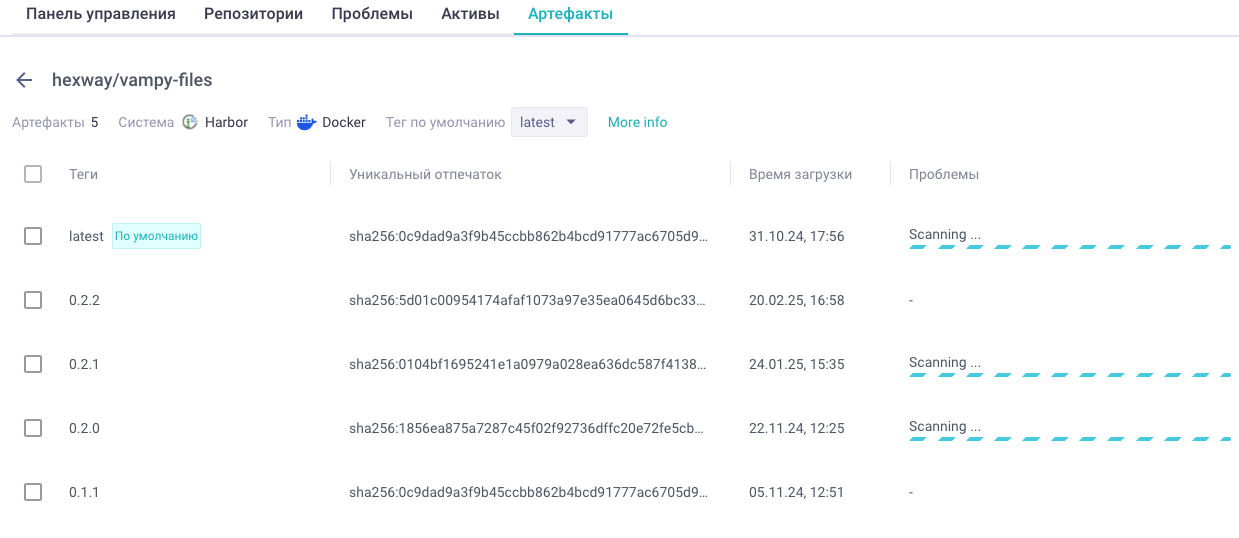
Task: Open the Проблемы tab
Action: point(372,14)
